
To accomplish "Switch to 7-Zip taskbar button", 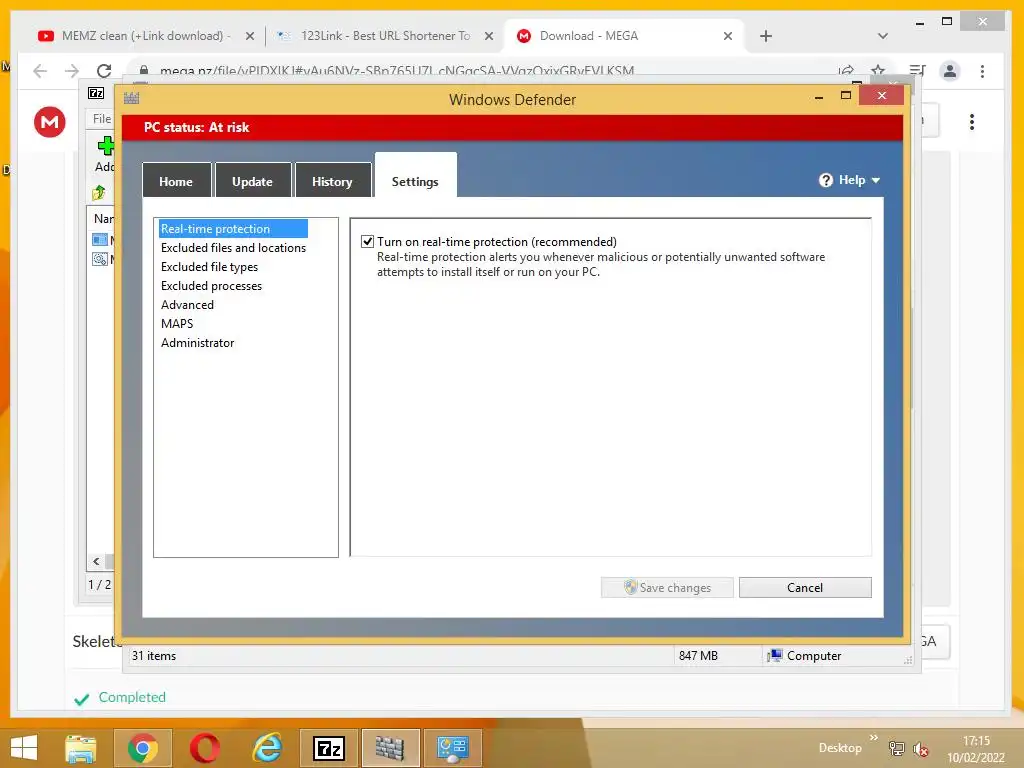I will click(328, 748).
